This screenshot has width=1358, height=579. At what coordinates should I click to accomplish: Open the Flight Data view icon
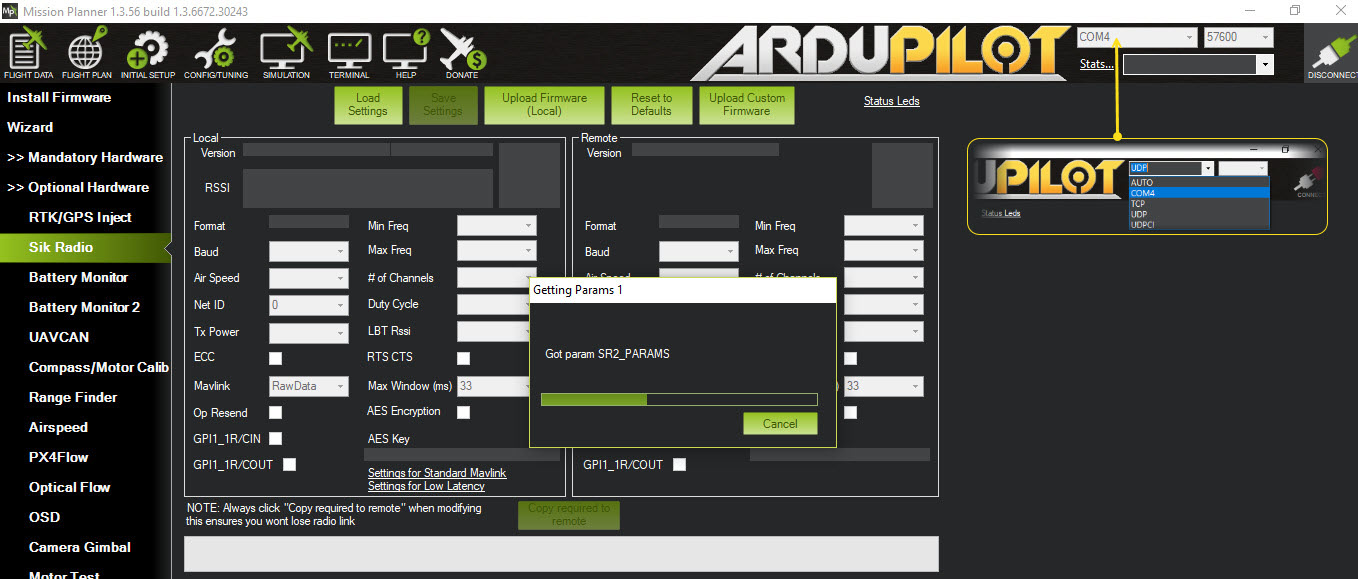pos(29,53)
